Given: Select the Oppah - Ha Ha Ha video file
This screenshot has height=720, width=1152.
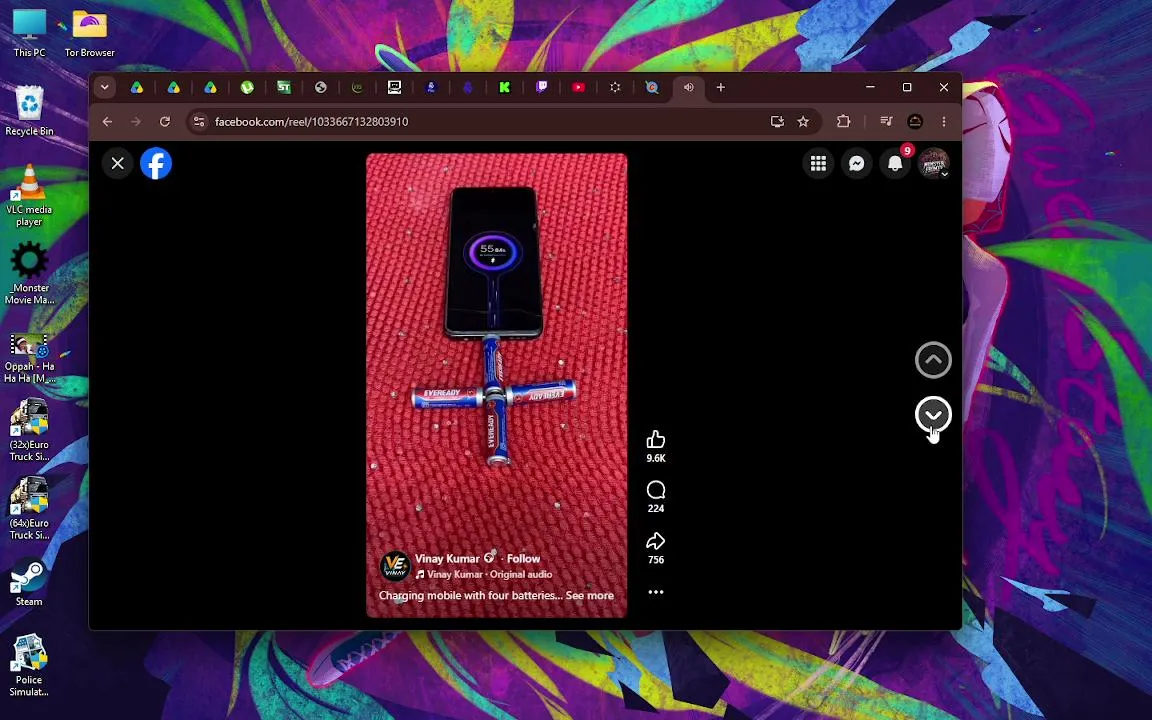Looking at the screenshot, I should point(29,358).
